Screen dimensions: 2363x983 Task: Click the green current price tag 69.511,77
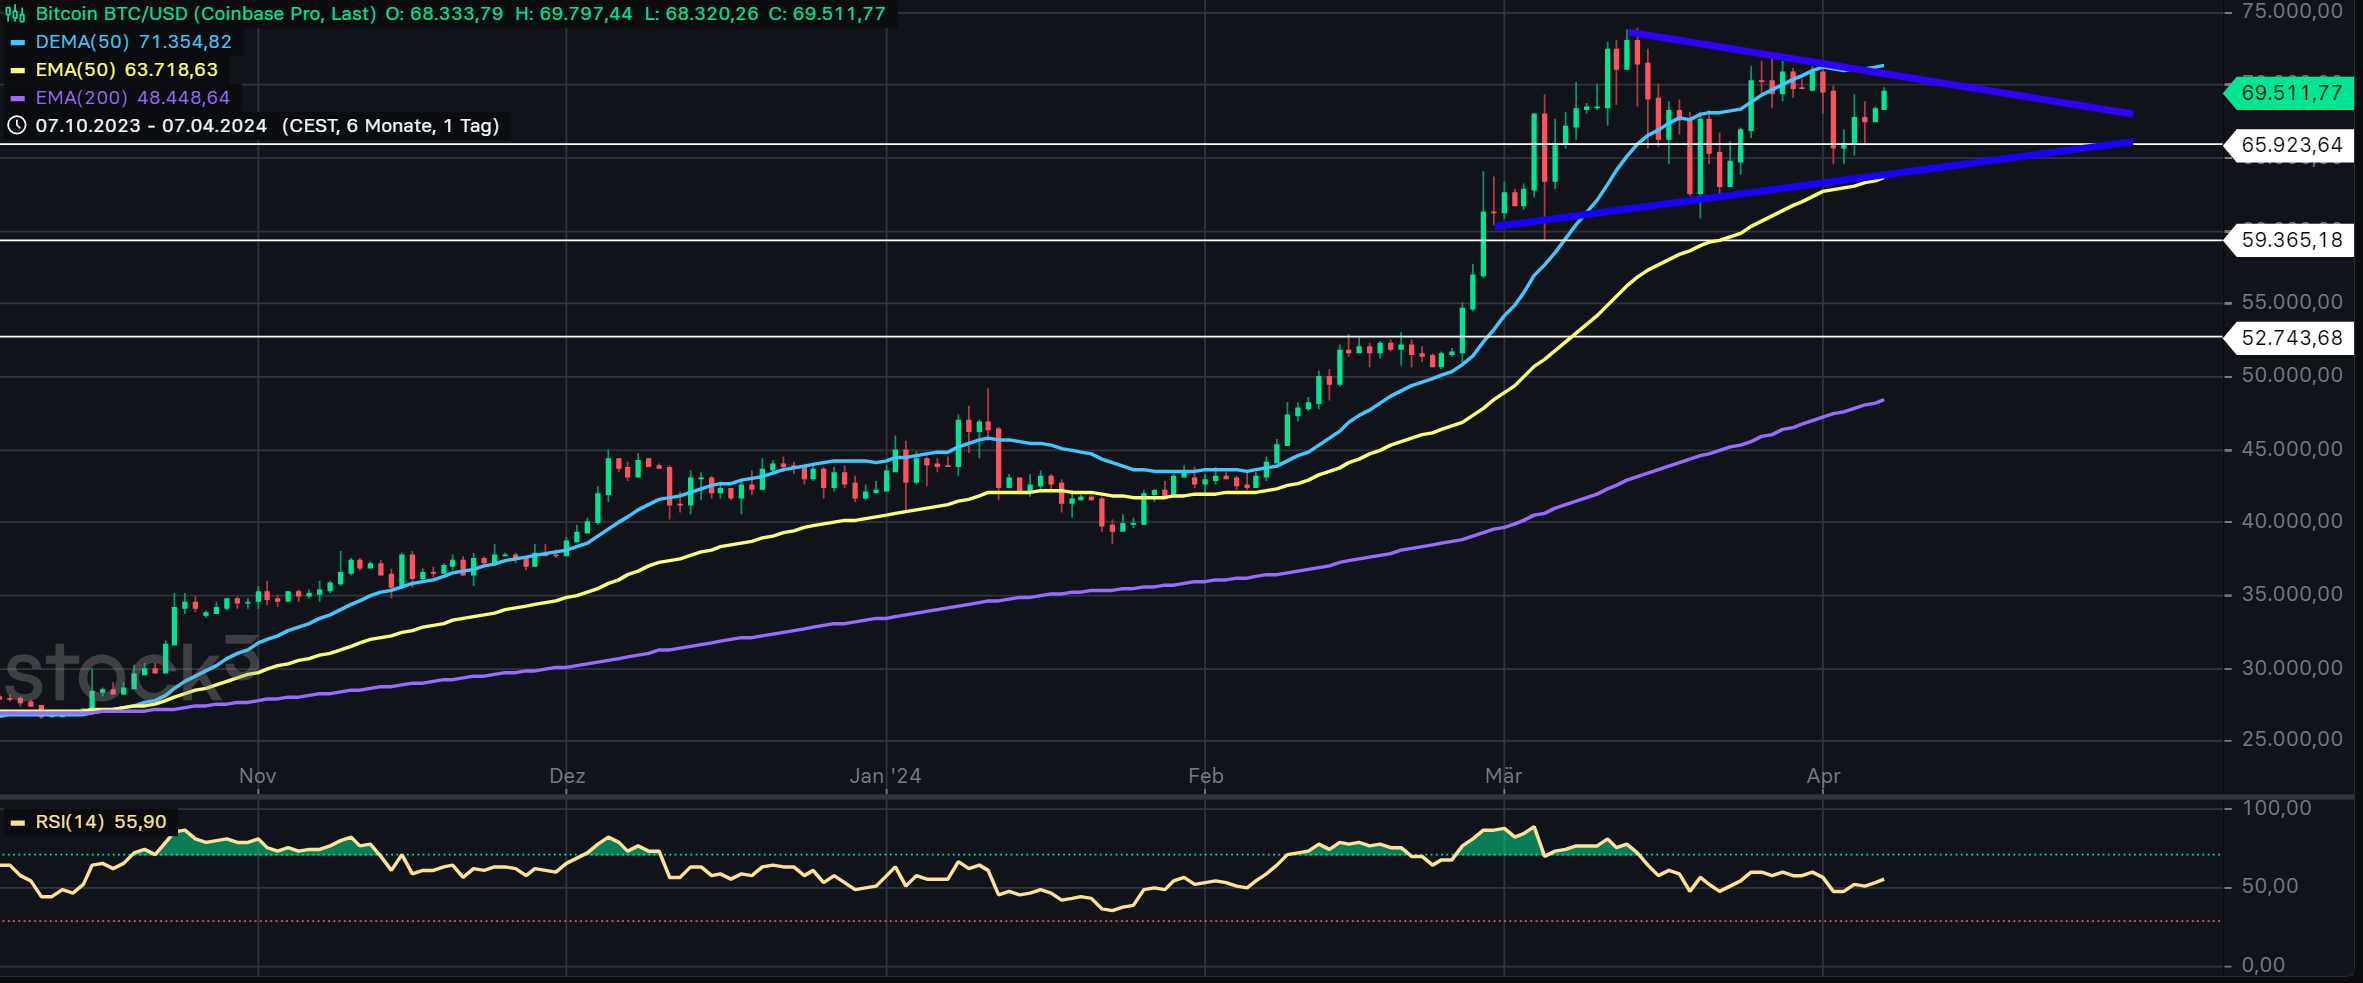[x=2291, y=93]
